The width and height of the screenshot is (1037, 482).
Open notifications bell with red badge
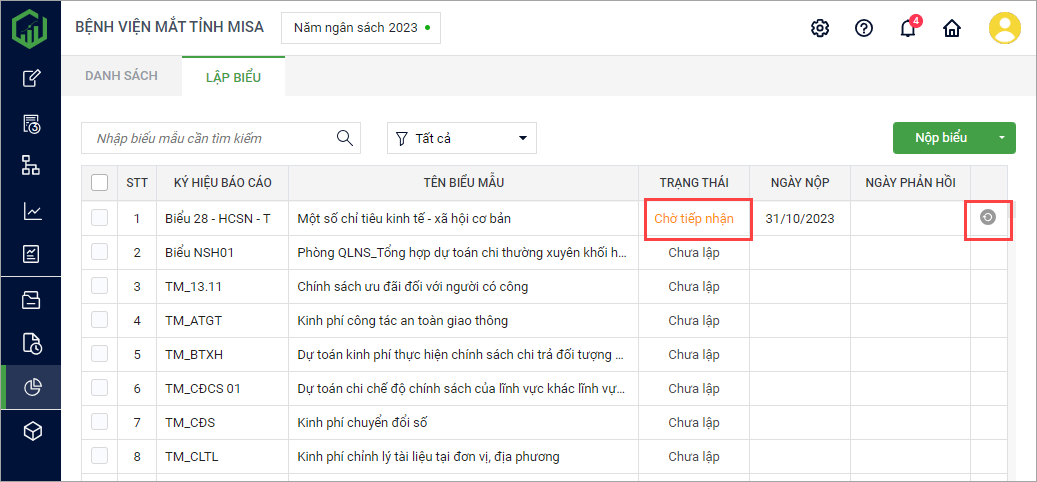pyautogui.click(x=908, y=28)
